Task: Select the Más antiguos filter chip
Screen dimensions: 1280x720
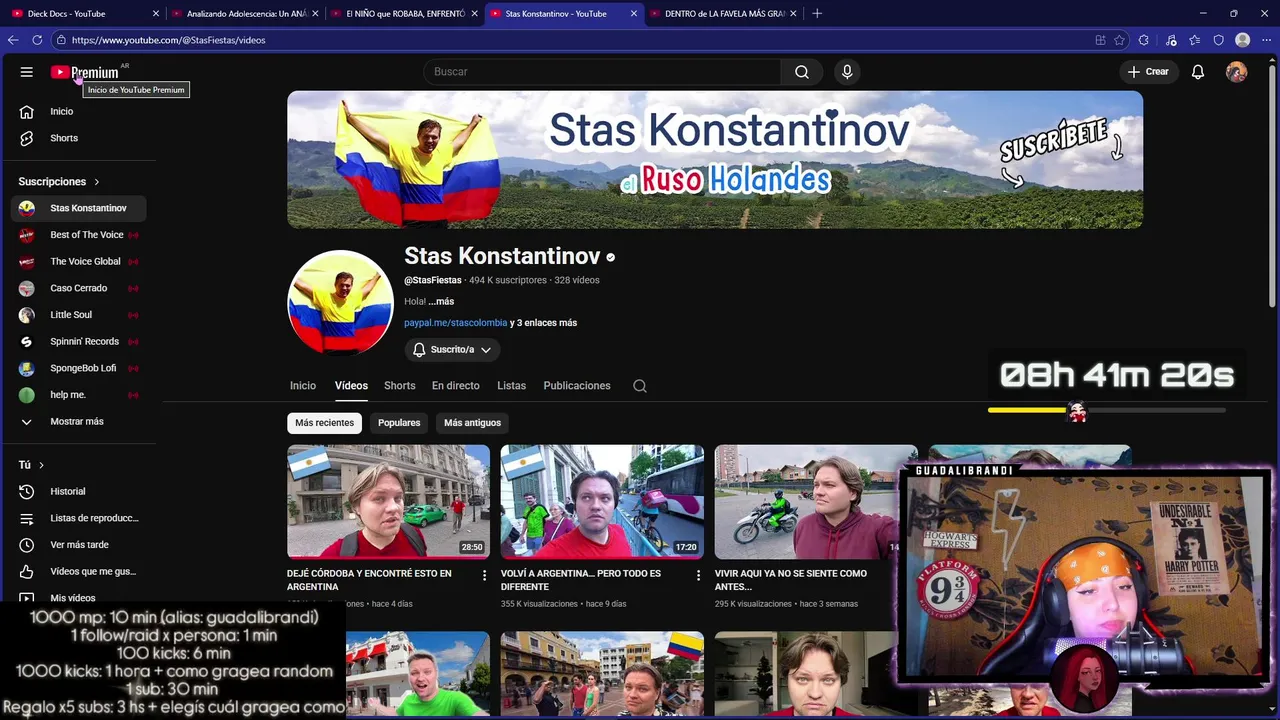Action: pyautogui.click(x=472, y=423)
